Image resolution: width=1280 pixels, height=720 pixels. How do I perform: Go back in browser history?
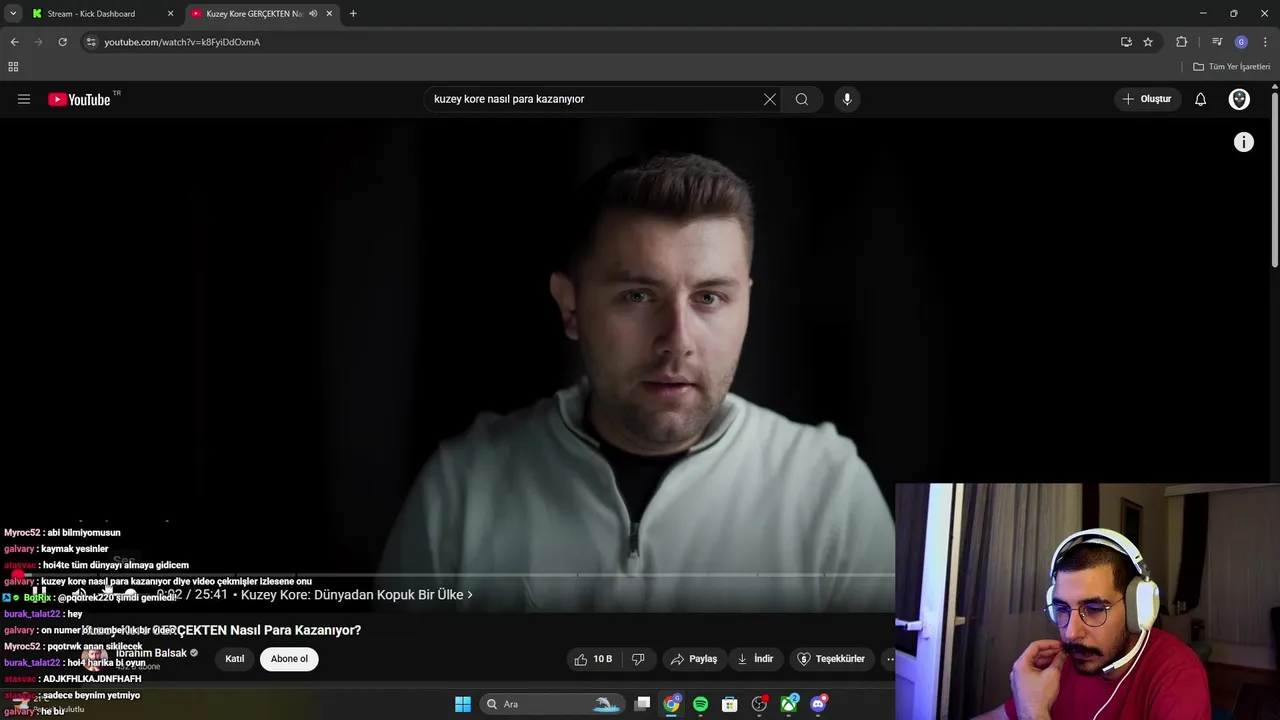[14, 42]
